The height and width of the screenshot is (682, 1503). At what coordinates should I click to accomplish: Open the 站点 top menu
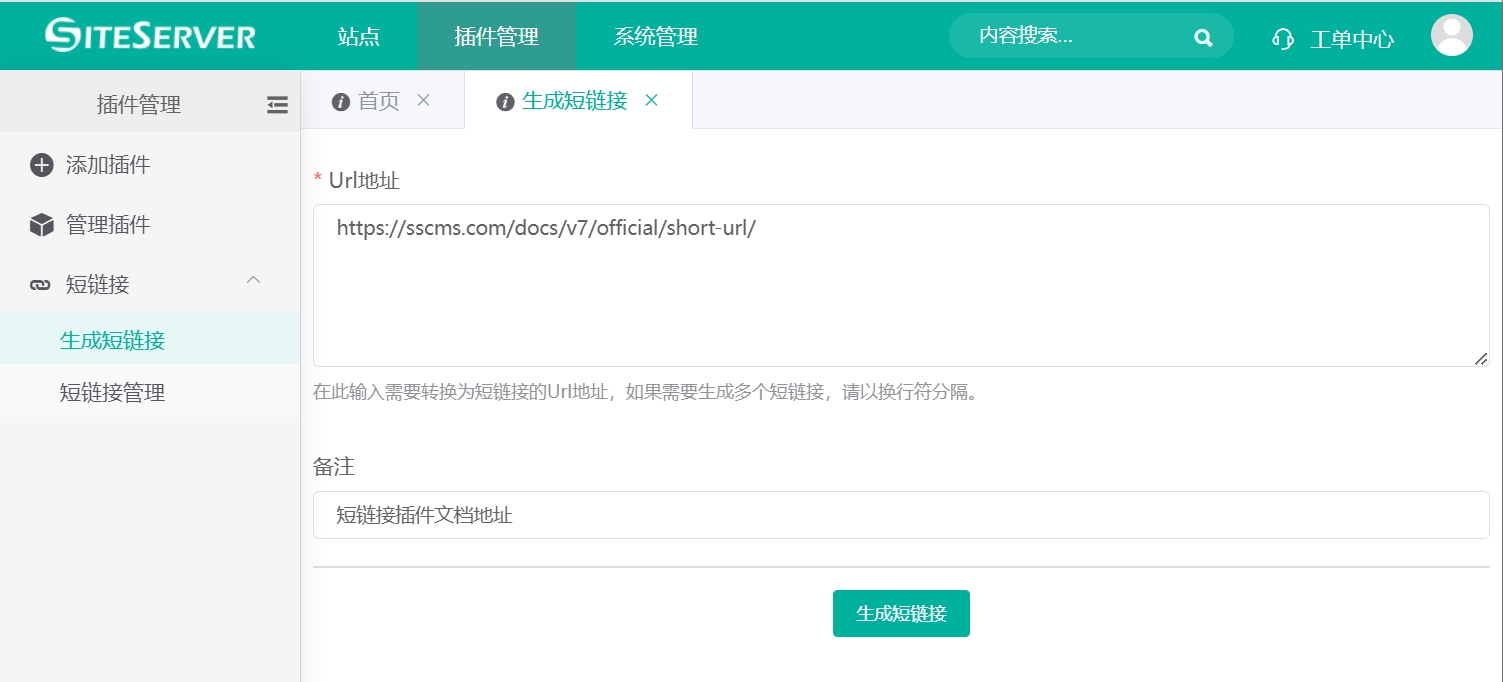point(358,37)
